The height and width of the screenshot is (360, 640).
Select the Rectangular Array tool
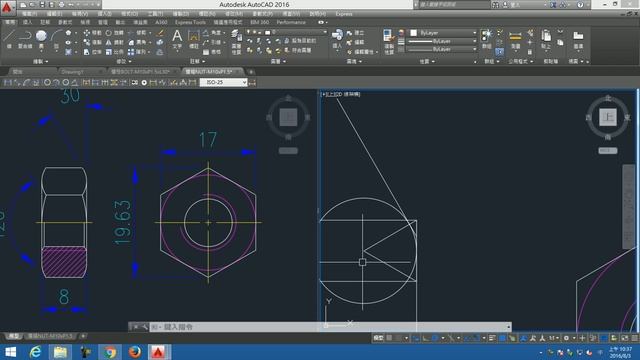(137, 52)
